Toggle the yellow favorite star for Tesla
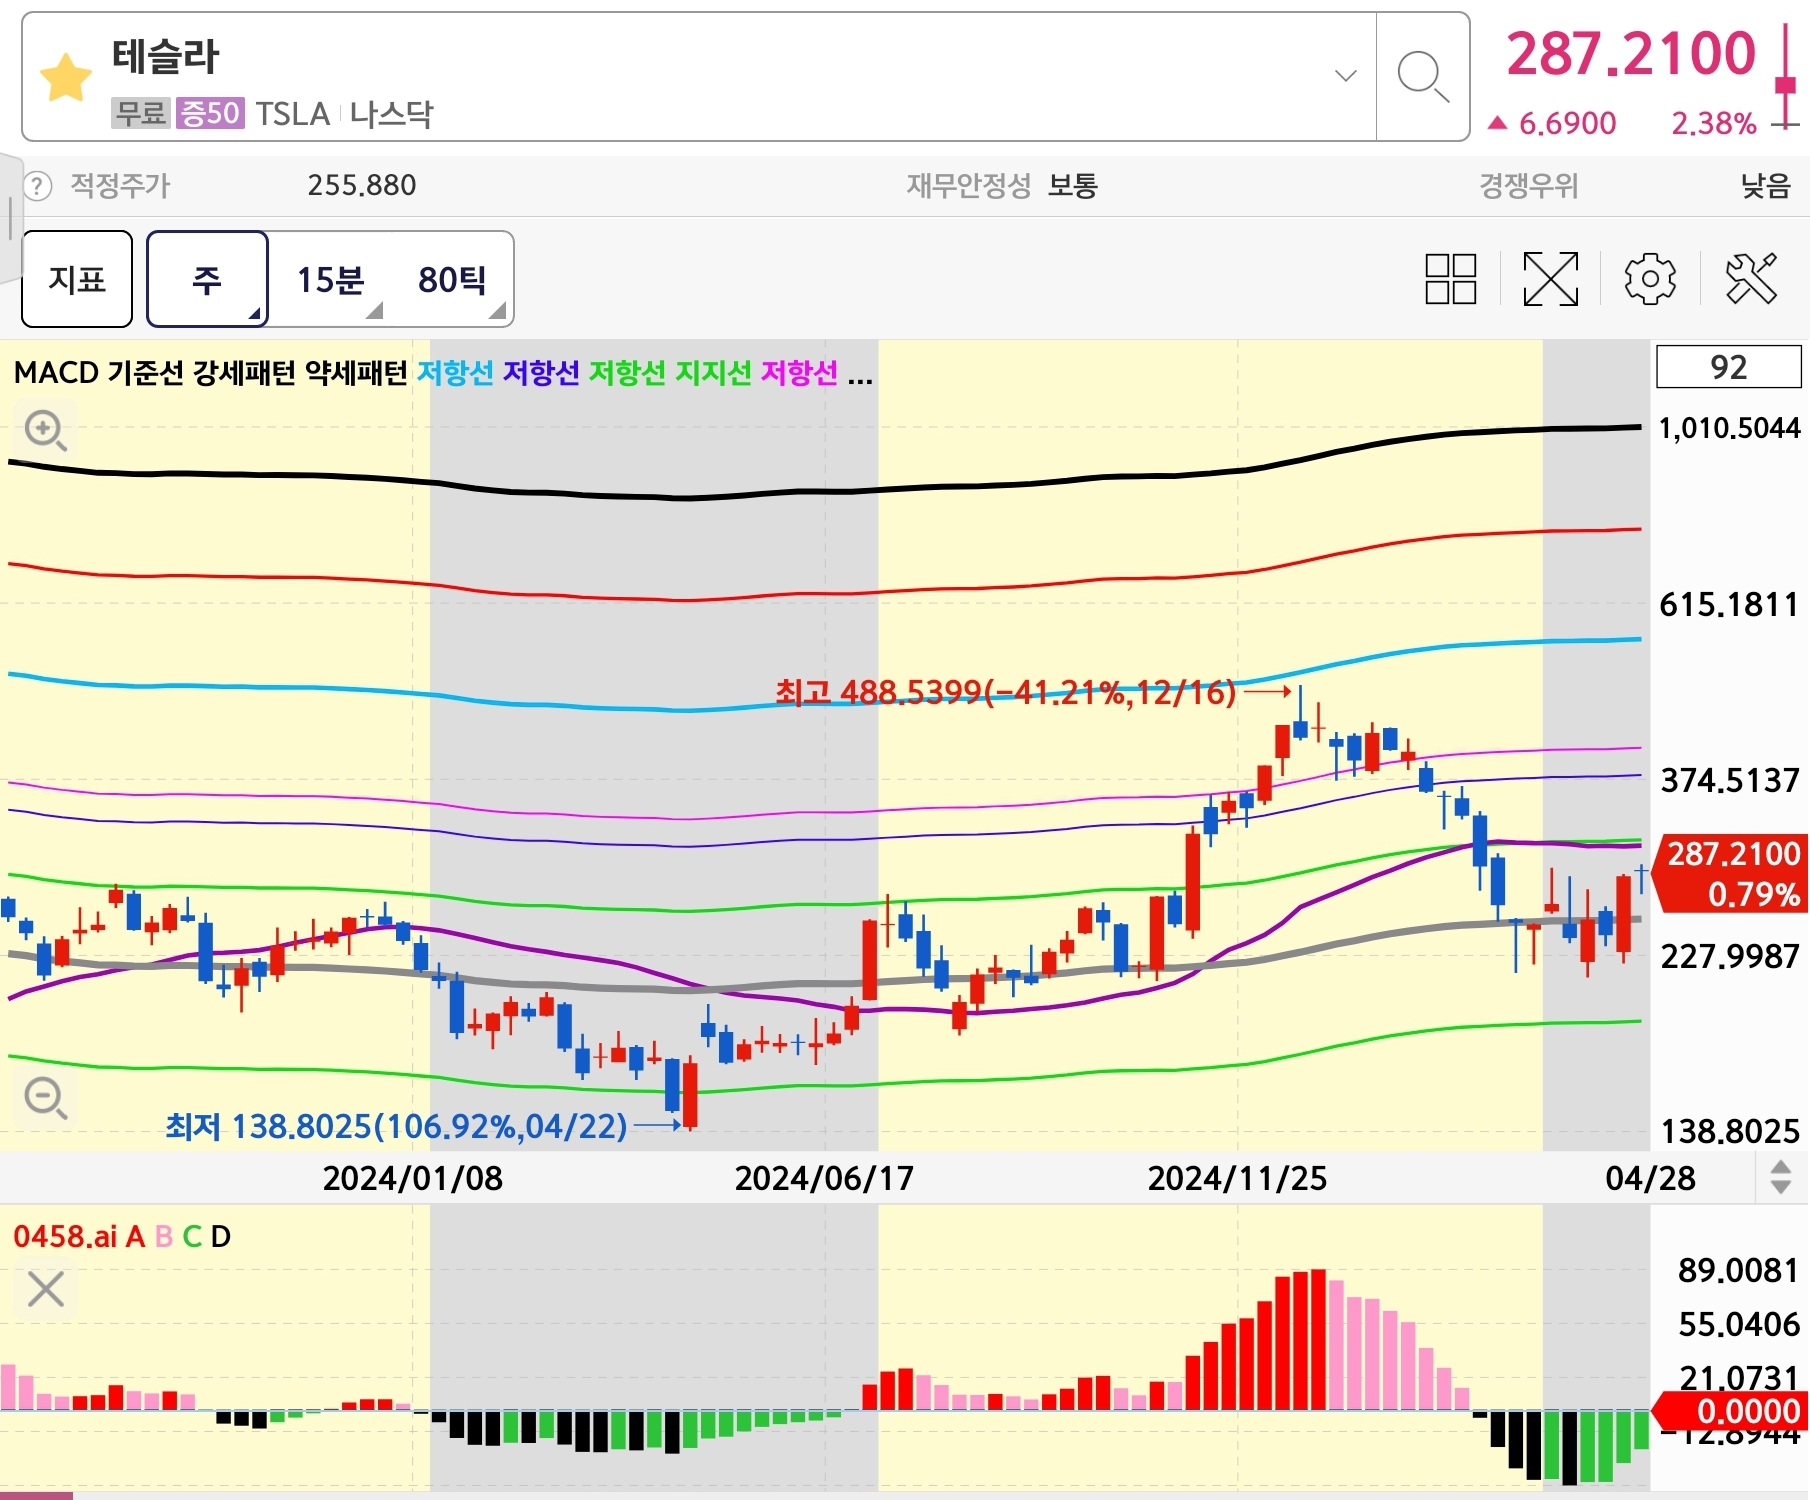 tap(66, 77)
